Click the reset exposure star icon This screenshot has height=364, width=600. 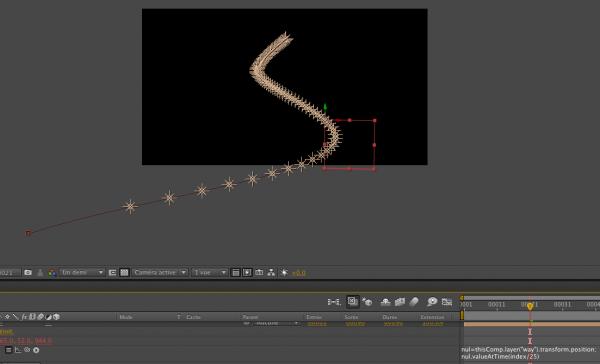[x=284, y=273]
